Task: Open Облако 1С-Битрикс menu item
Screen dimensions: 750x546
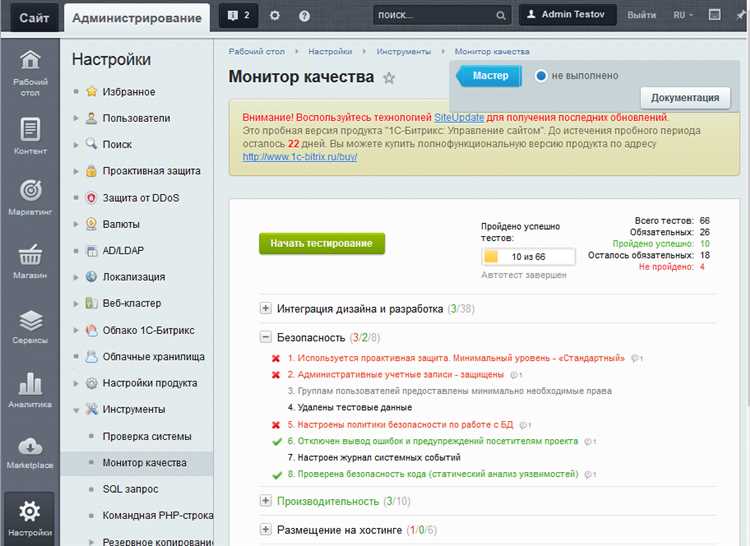Action: [148, 330]
